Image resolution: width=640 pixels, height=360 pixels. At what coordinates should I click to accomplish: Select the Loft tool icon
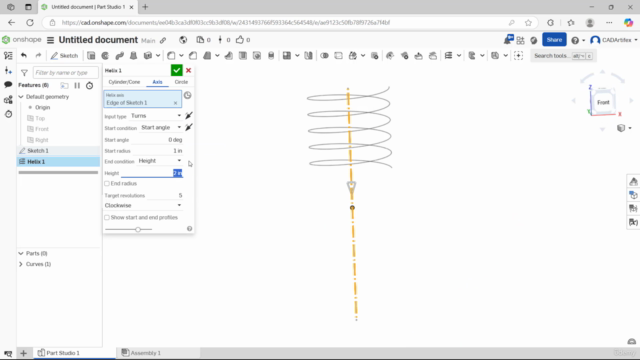click(133, 56)
